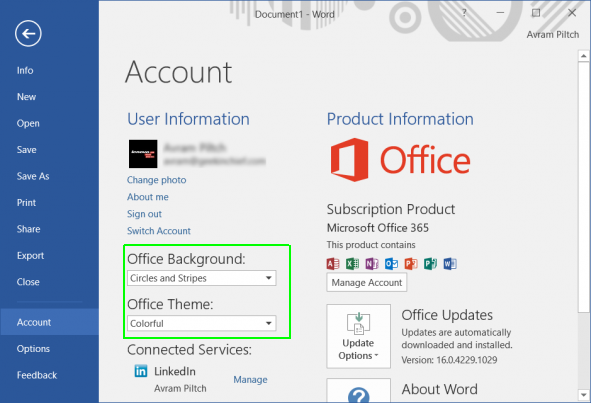Image resolution: width=591 pixels, height=403 pixels.
Task: Click the 'Connected Services:' heading
Action: pyautogui.click(x=189, y=350)
